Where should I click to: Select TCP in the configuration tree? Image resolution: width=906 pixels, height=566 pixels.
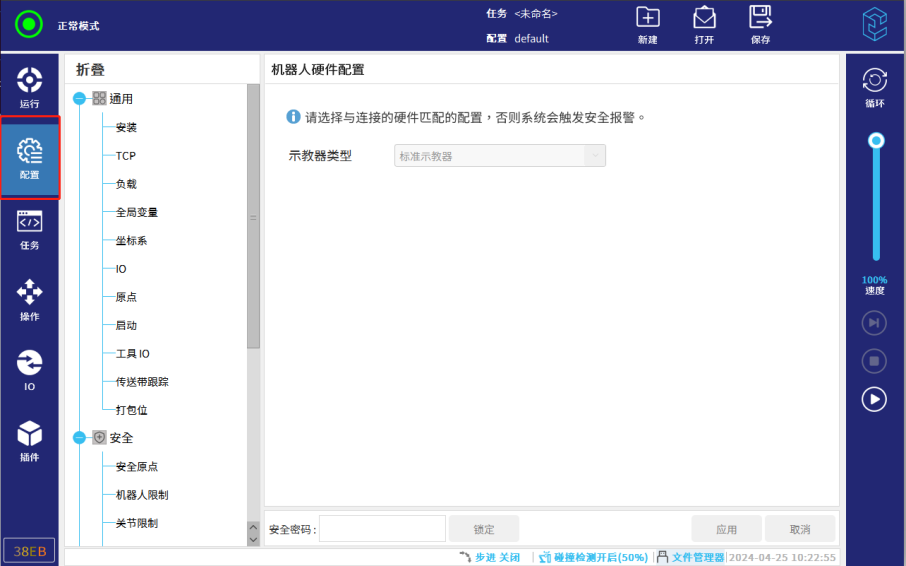point(125,156)
